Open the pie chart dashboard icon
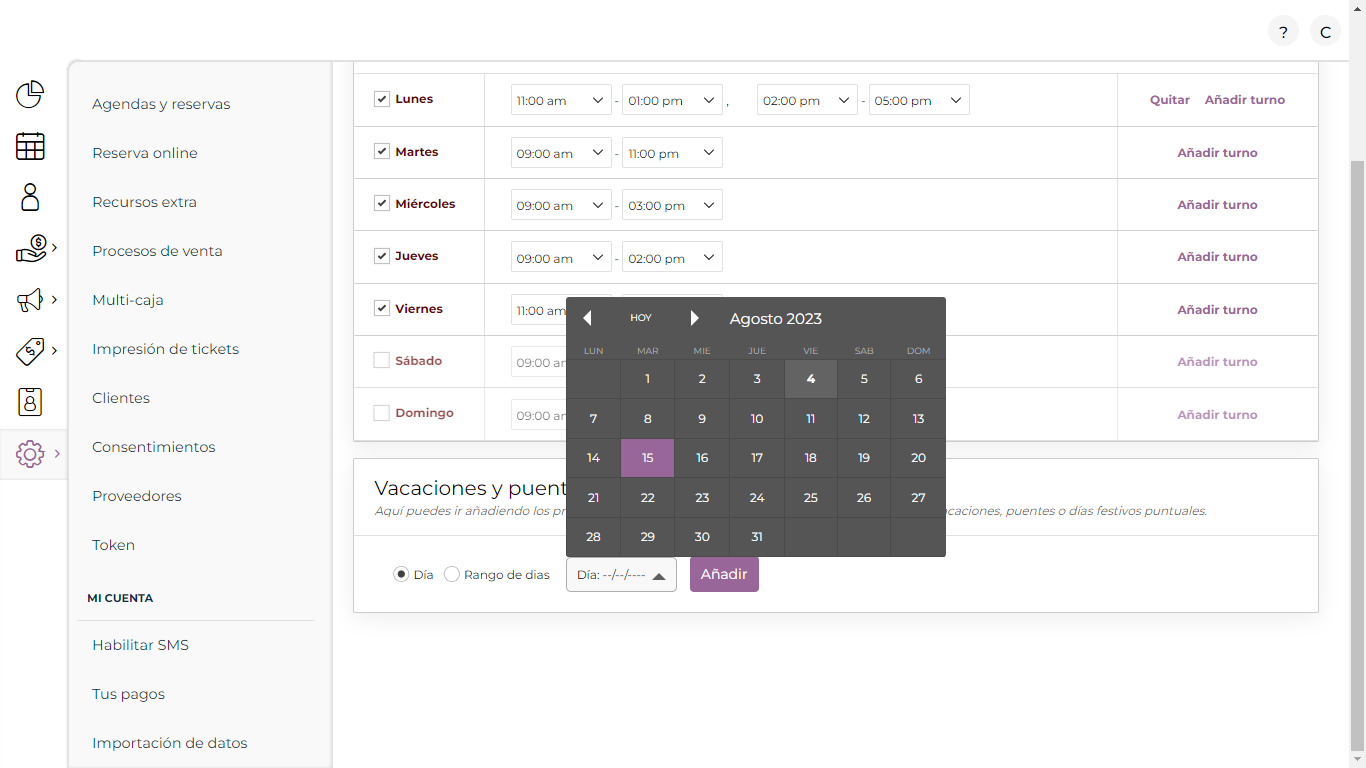The width and height of the screenshot is (1366, 768). 30,95
